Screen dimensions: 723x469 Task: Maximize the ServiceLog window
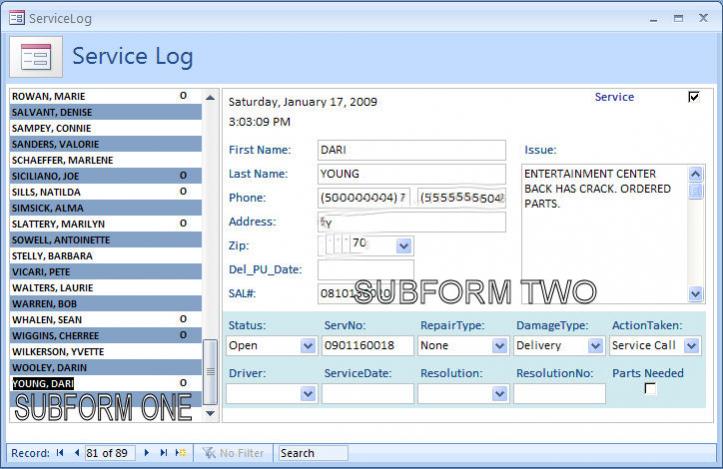678,18
